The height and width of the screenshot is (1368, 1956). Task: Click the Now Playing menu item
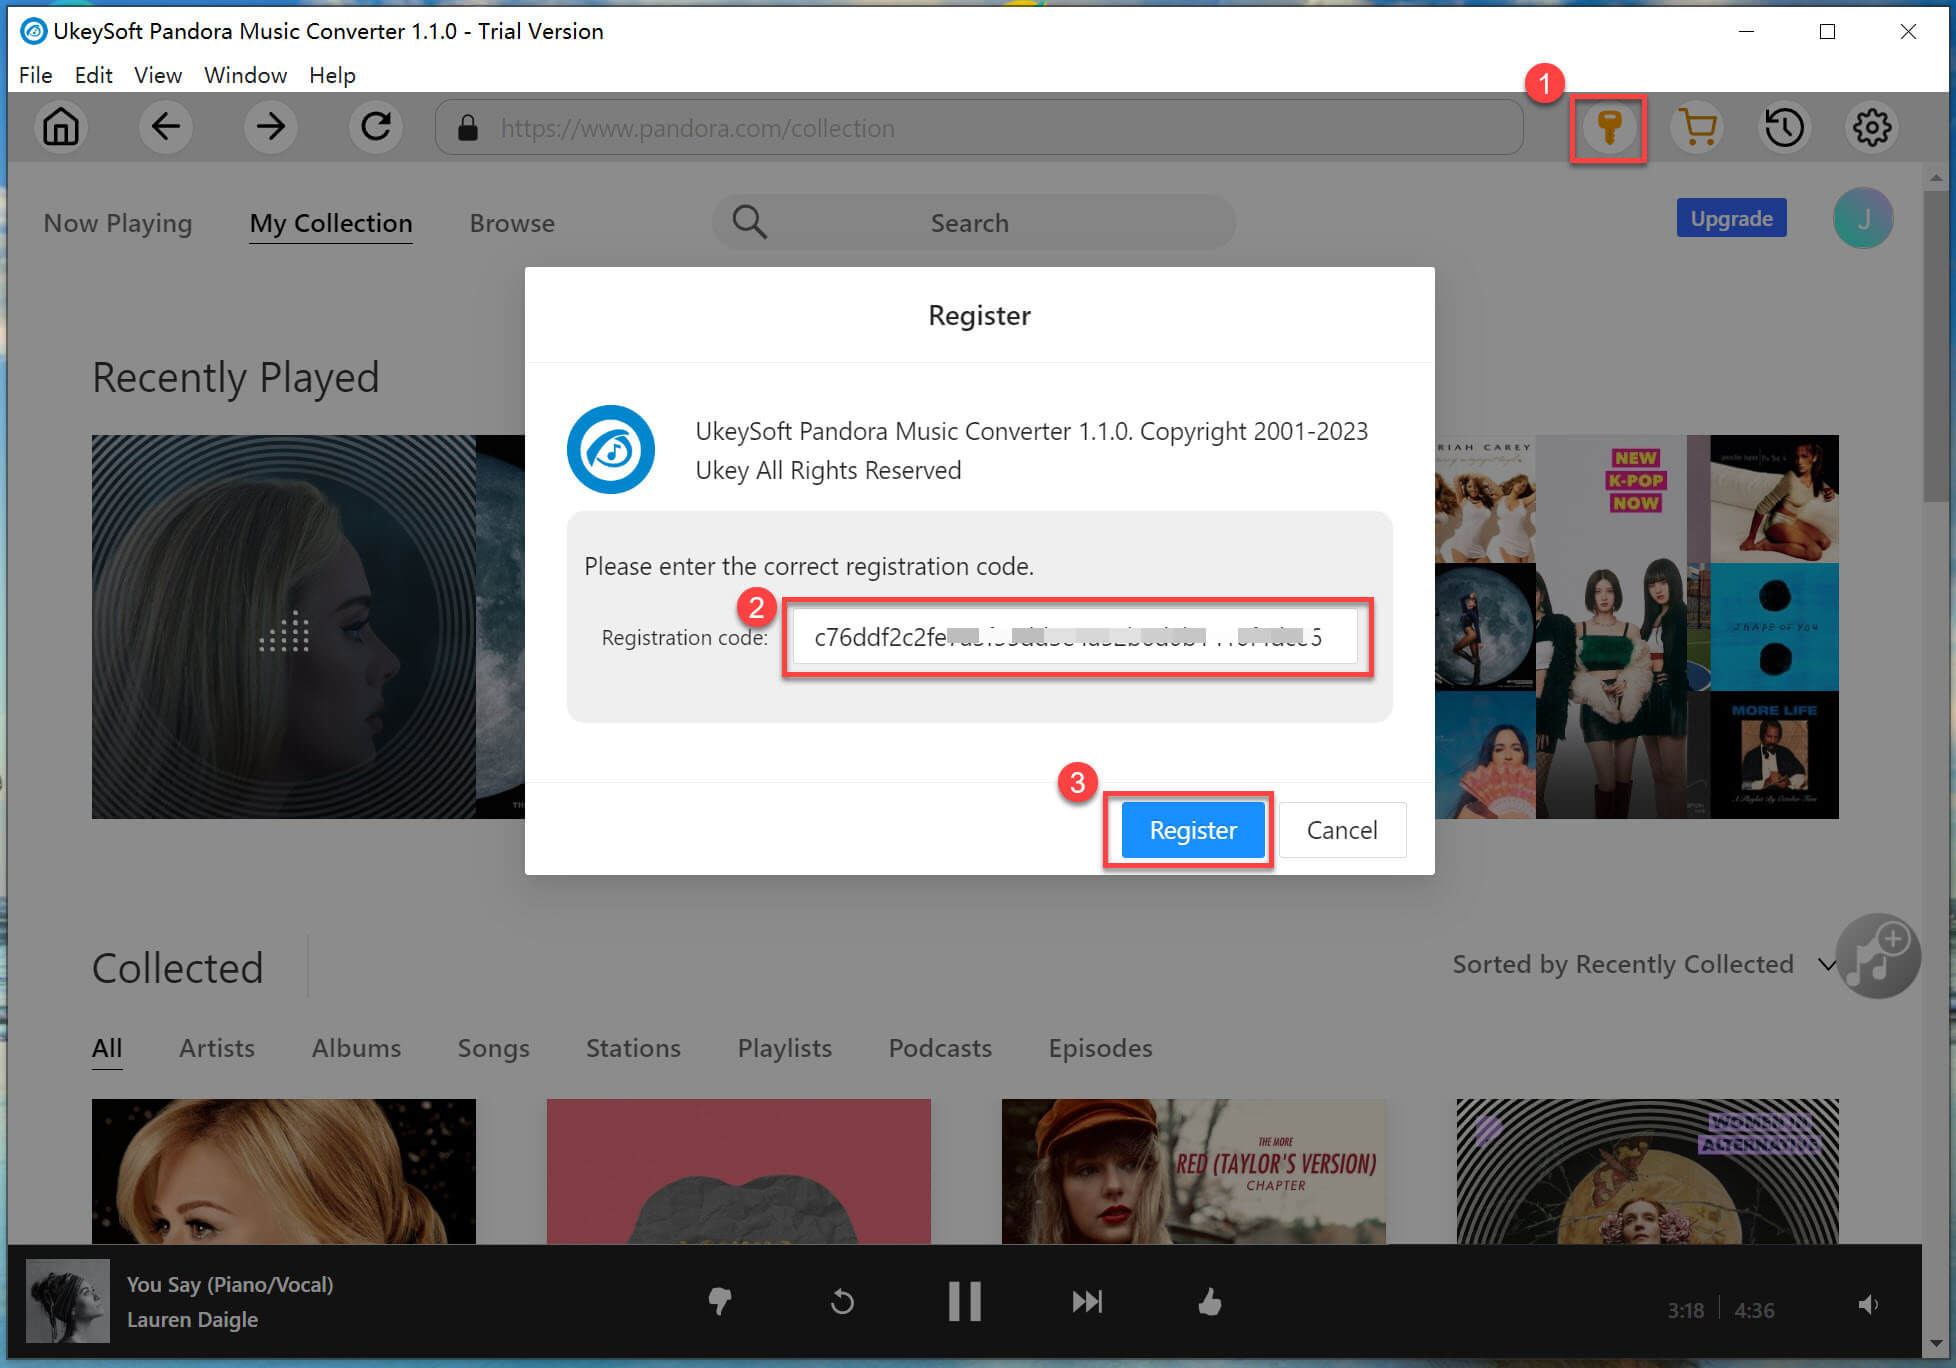117,222
